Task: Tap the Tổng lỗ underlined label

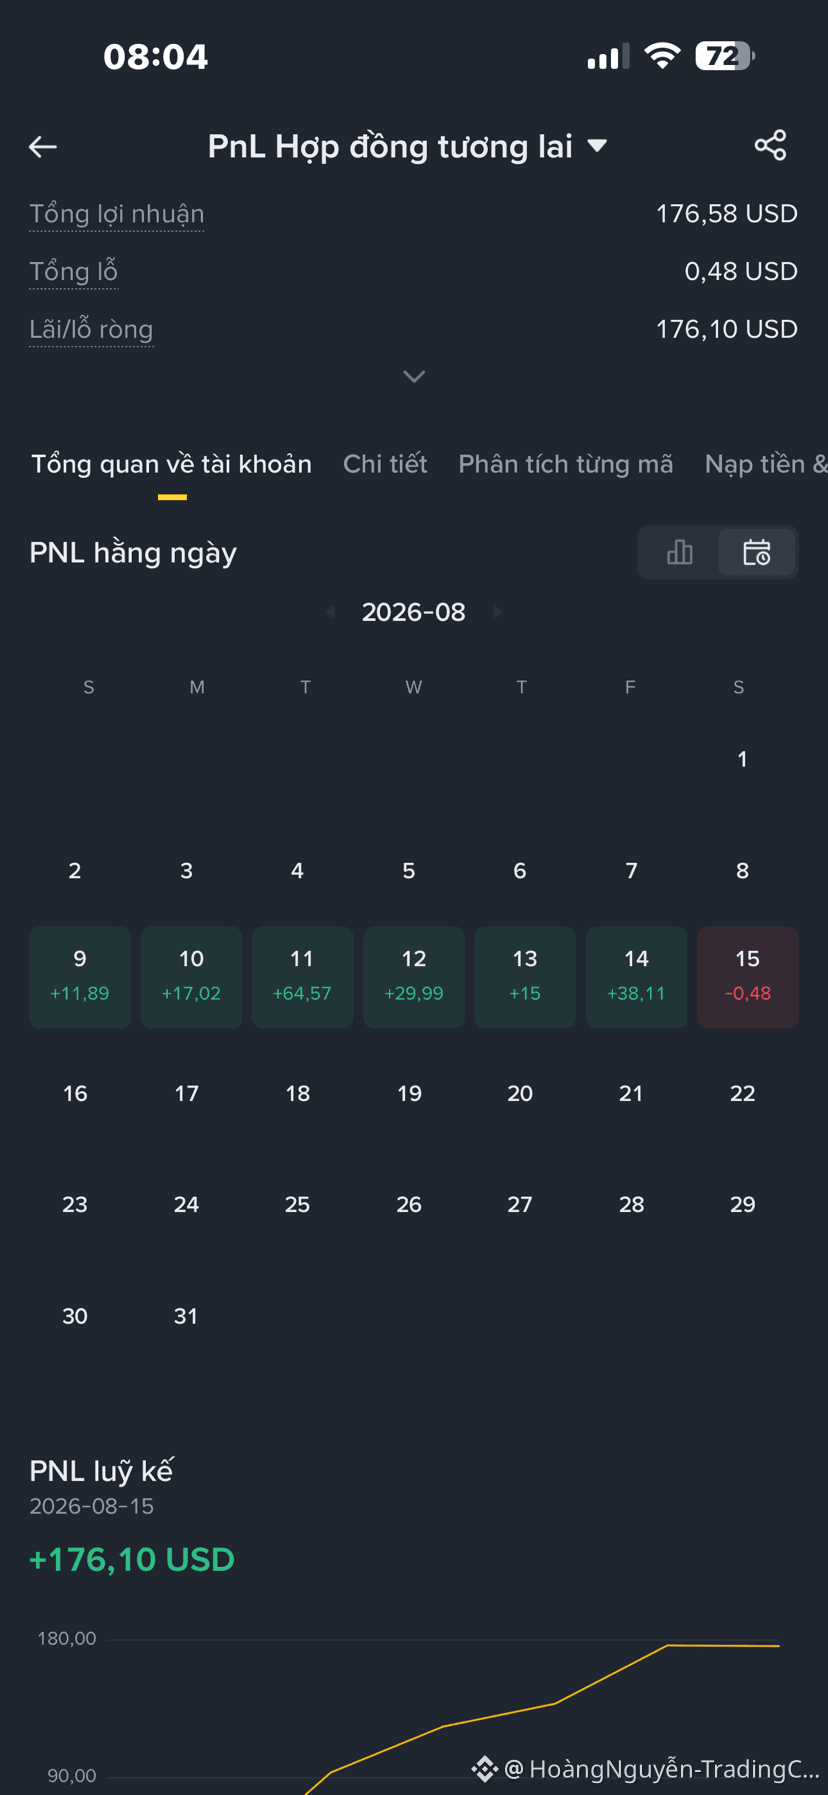Action: click(x=74, y=272)
